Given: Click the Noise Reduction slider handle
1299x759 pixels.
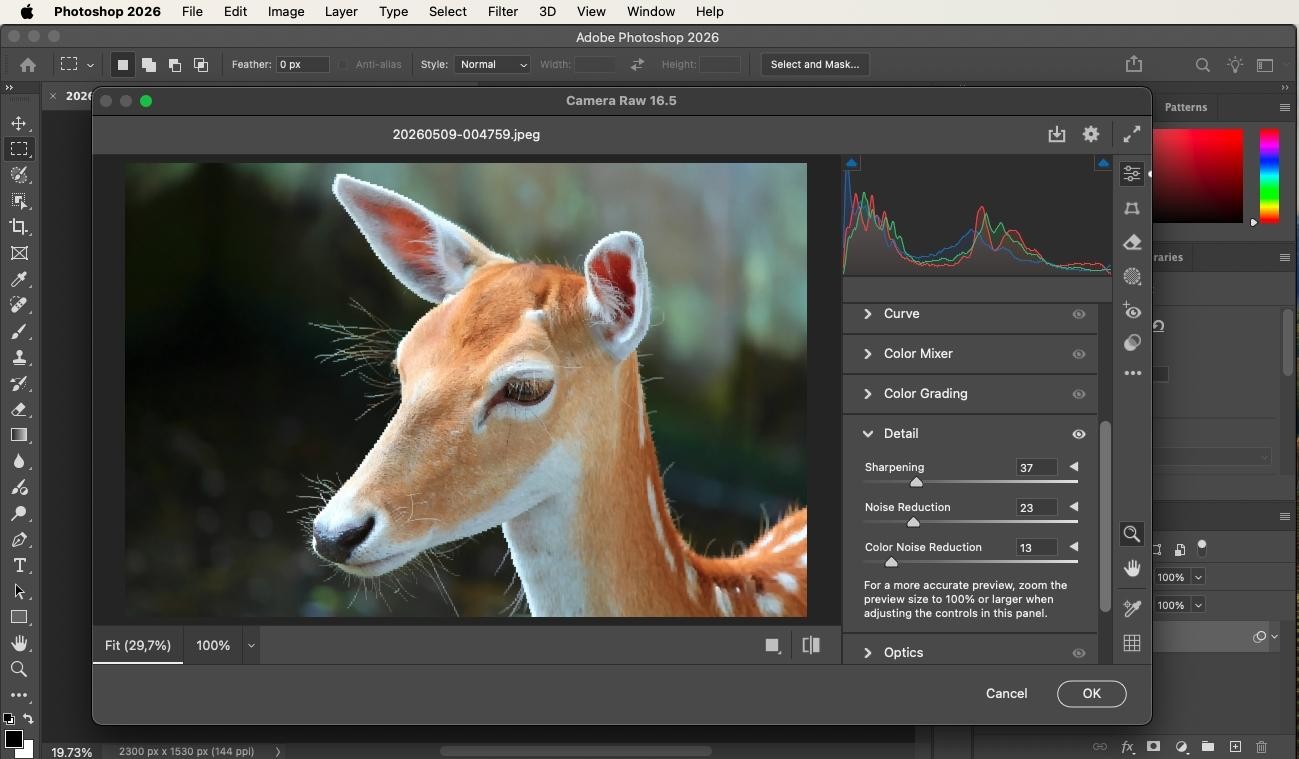Looking at the screenshot, I should click(x=913, y=522).
